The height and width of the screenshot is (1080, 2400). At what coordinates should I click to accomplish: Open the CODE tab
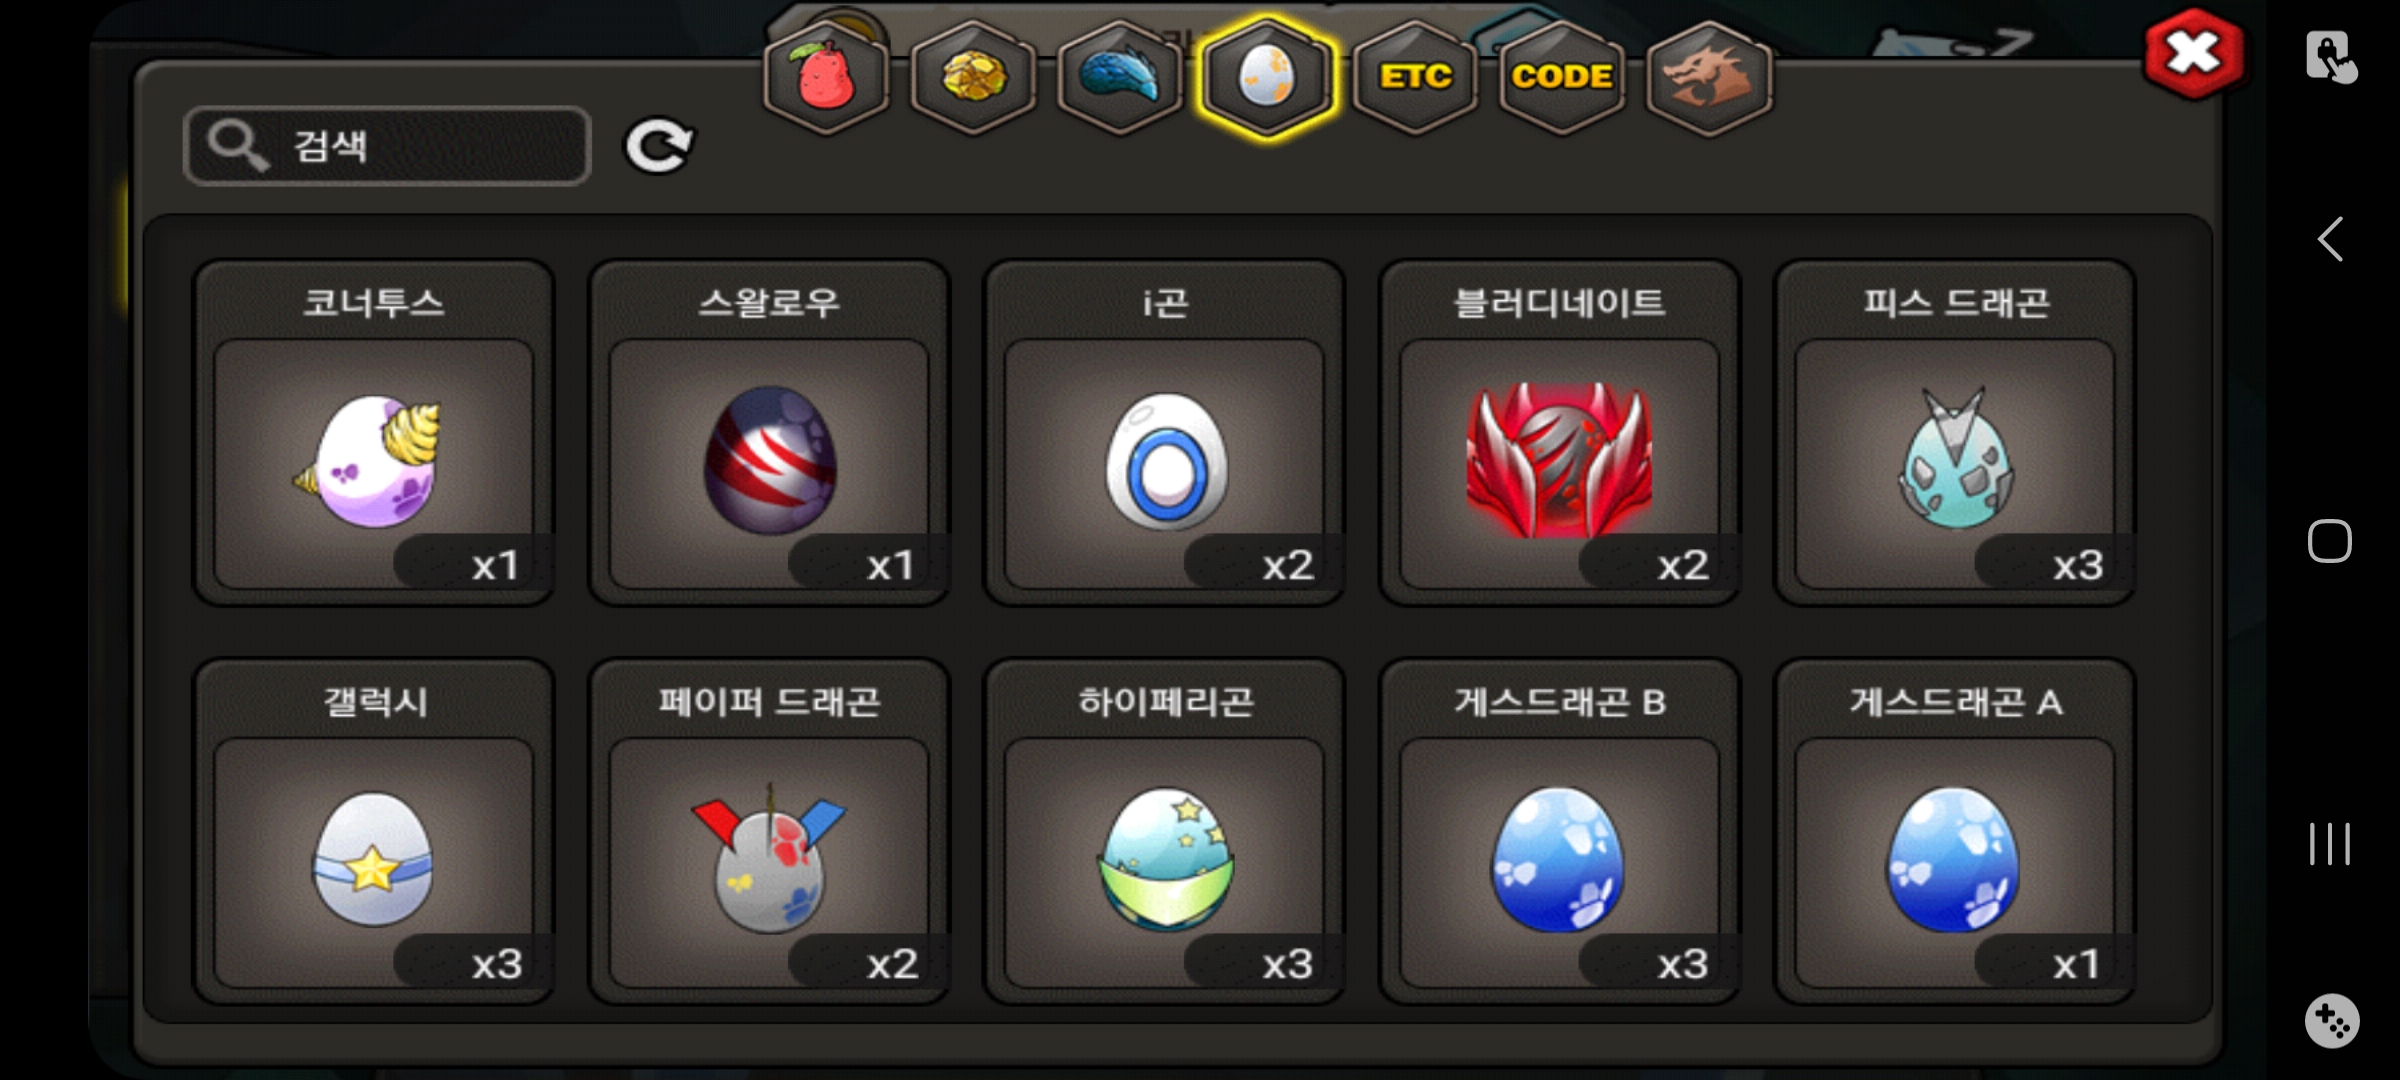click(1562, 77)
